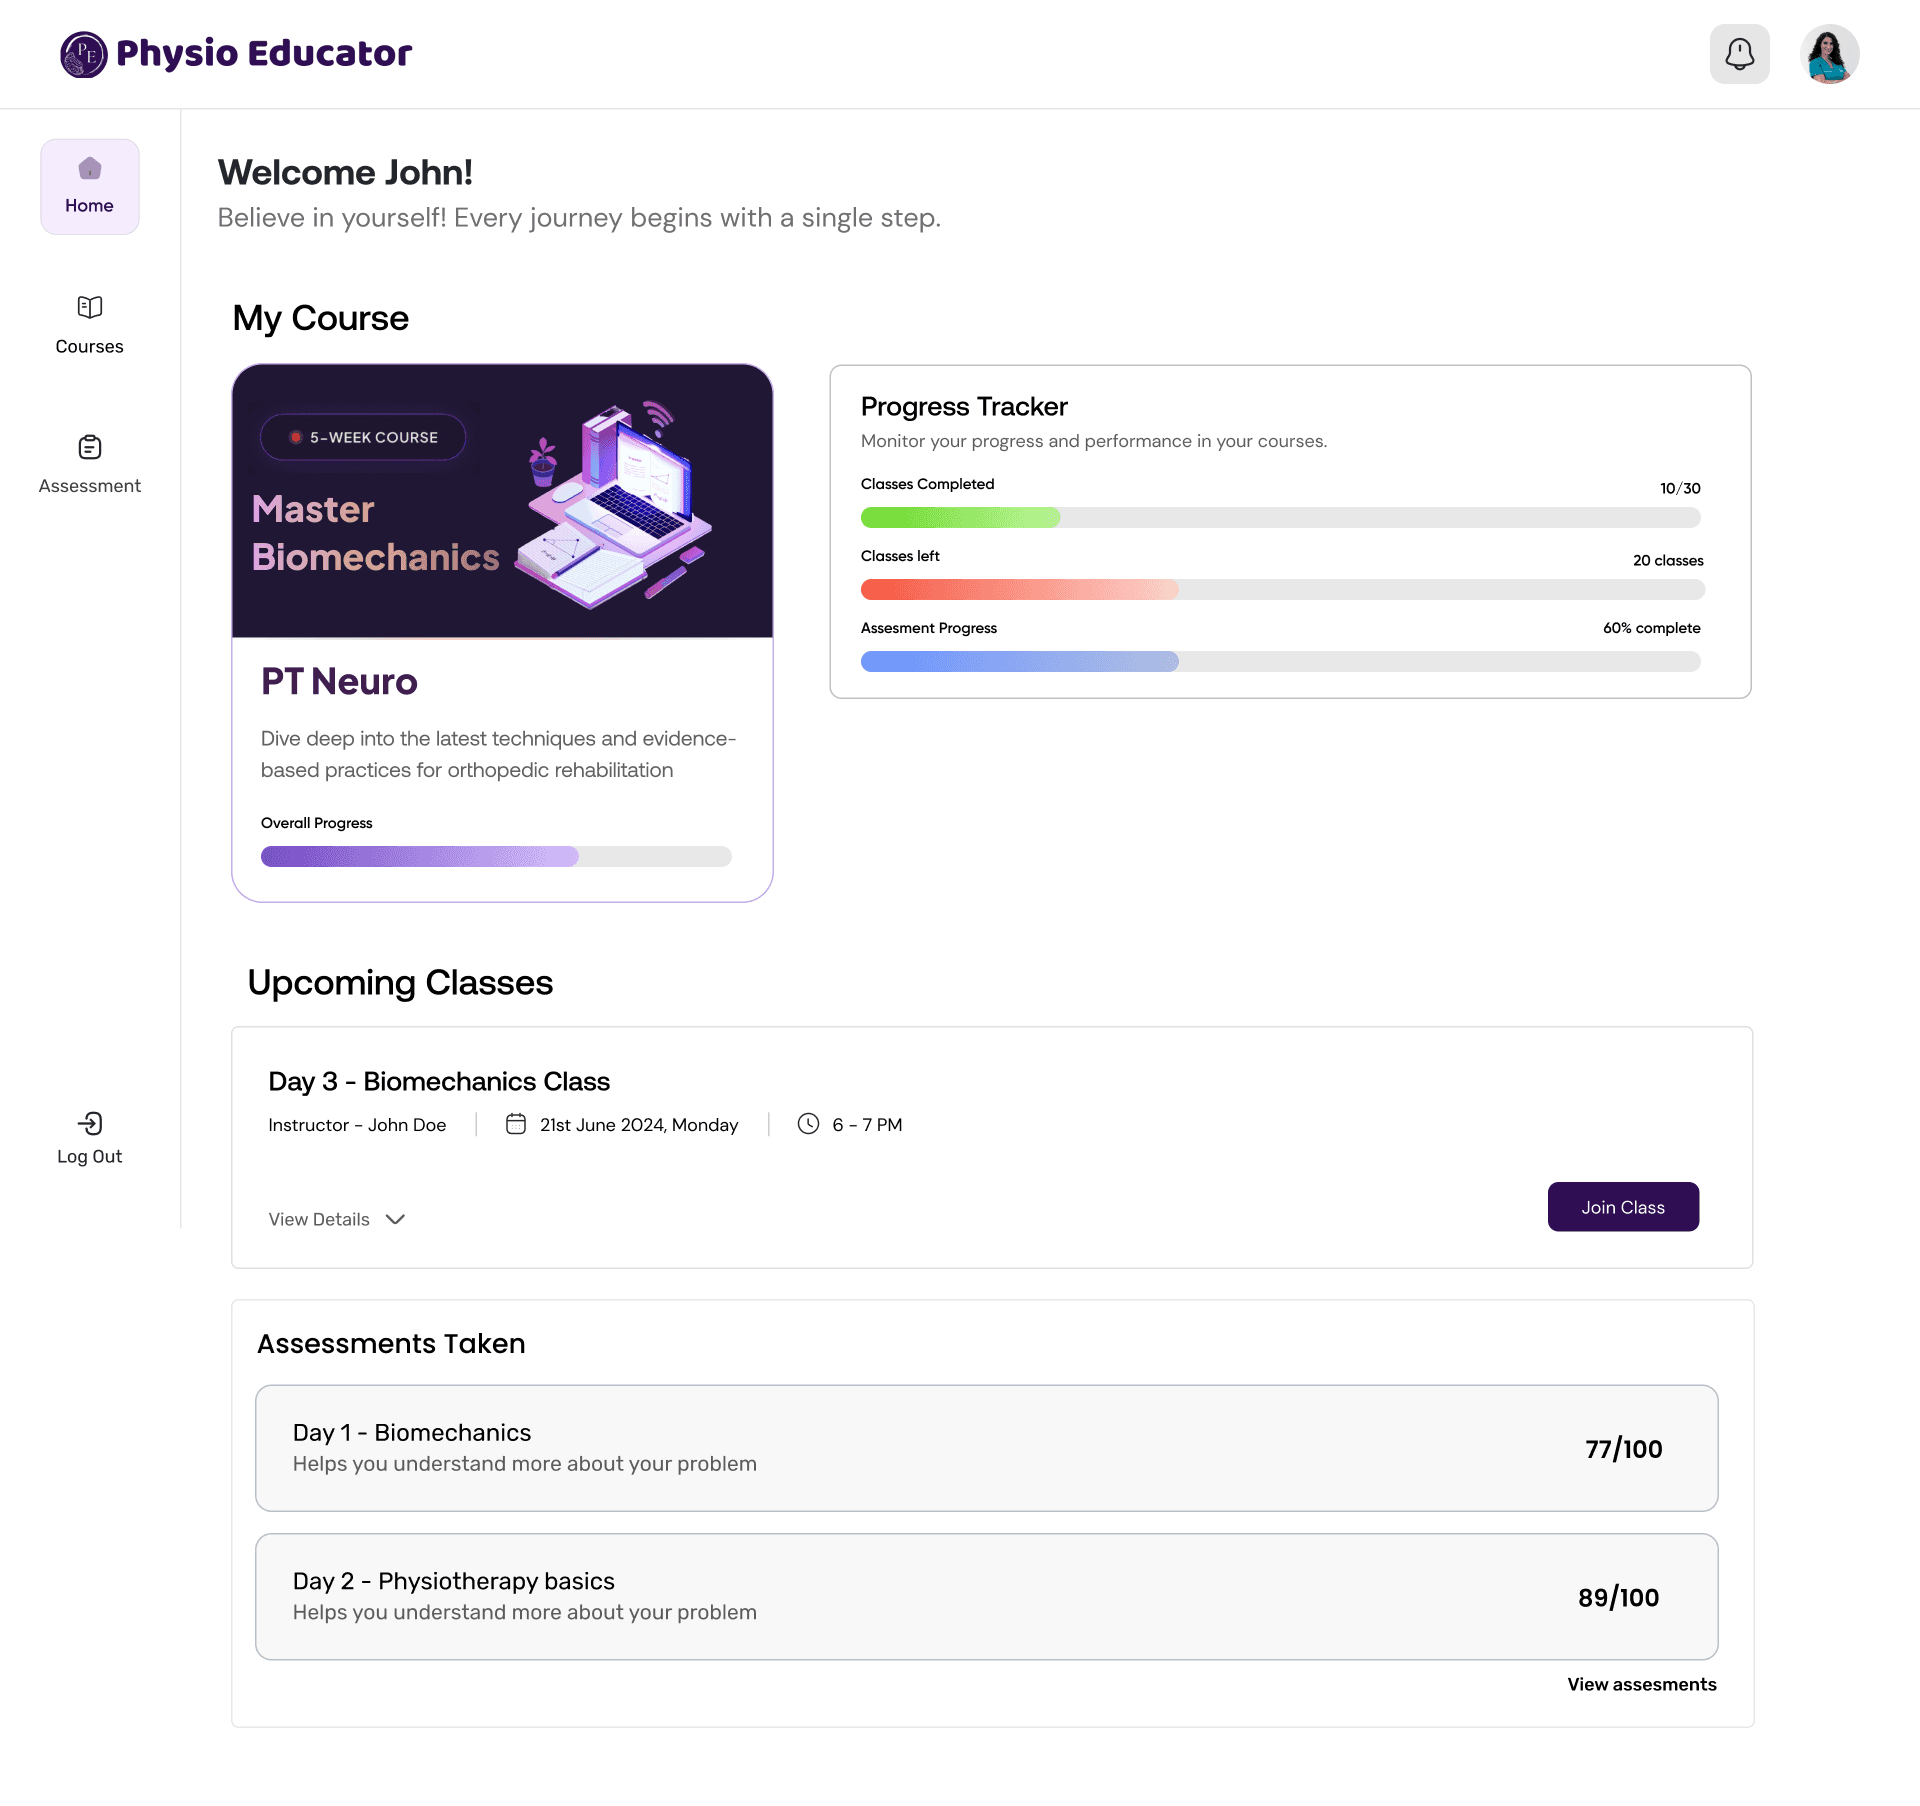Click the 60% complete value

coord(1652,628)
